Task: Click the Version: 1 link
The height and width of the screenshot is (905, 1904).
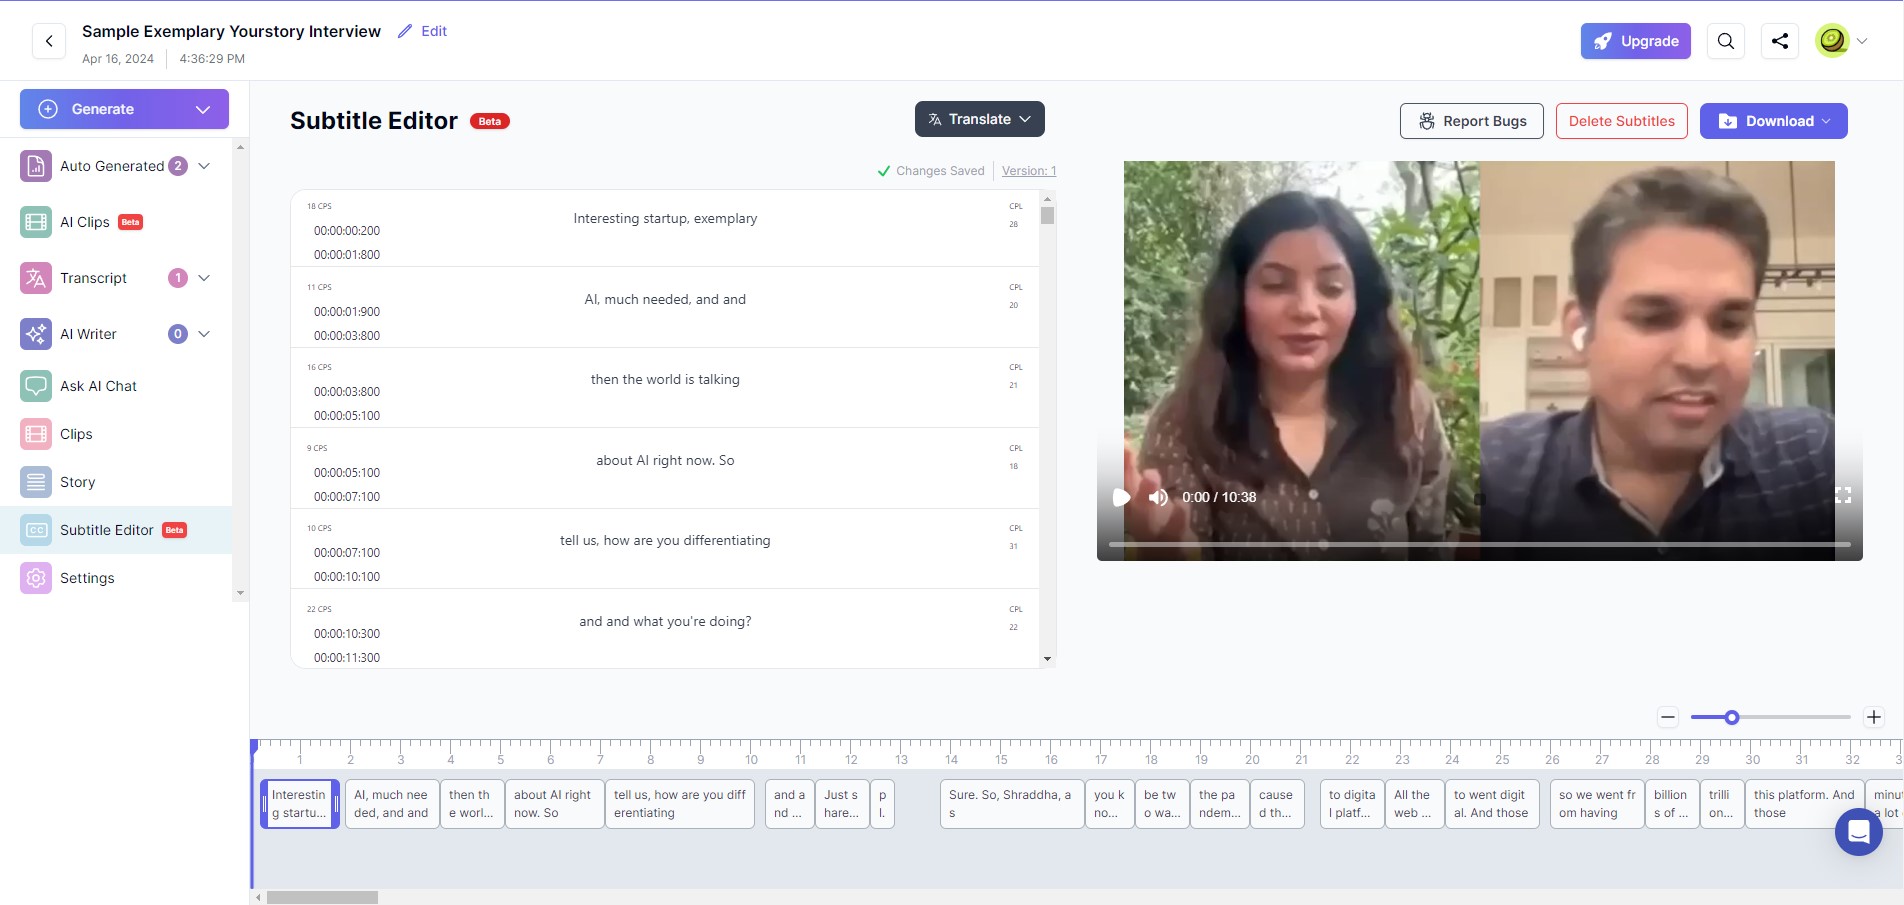Action: point(1029,171)
